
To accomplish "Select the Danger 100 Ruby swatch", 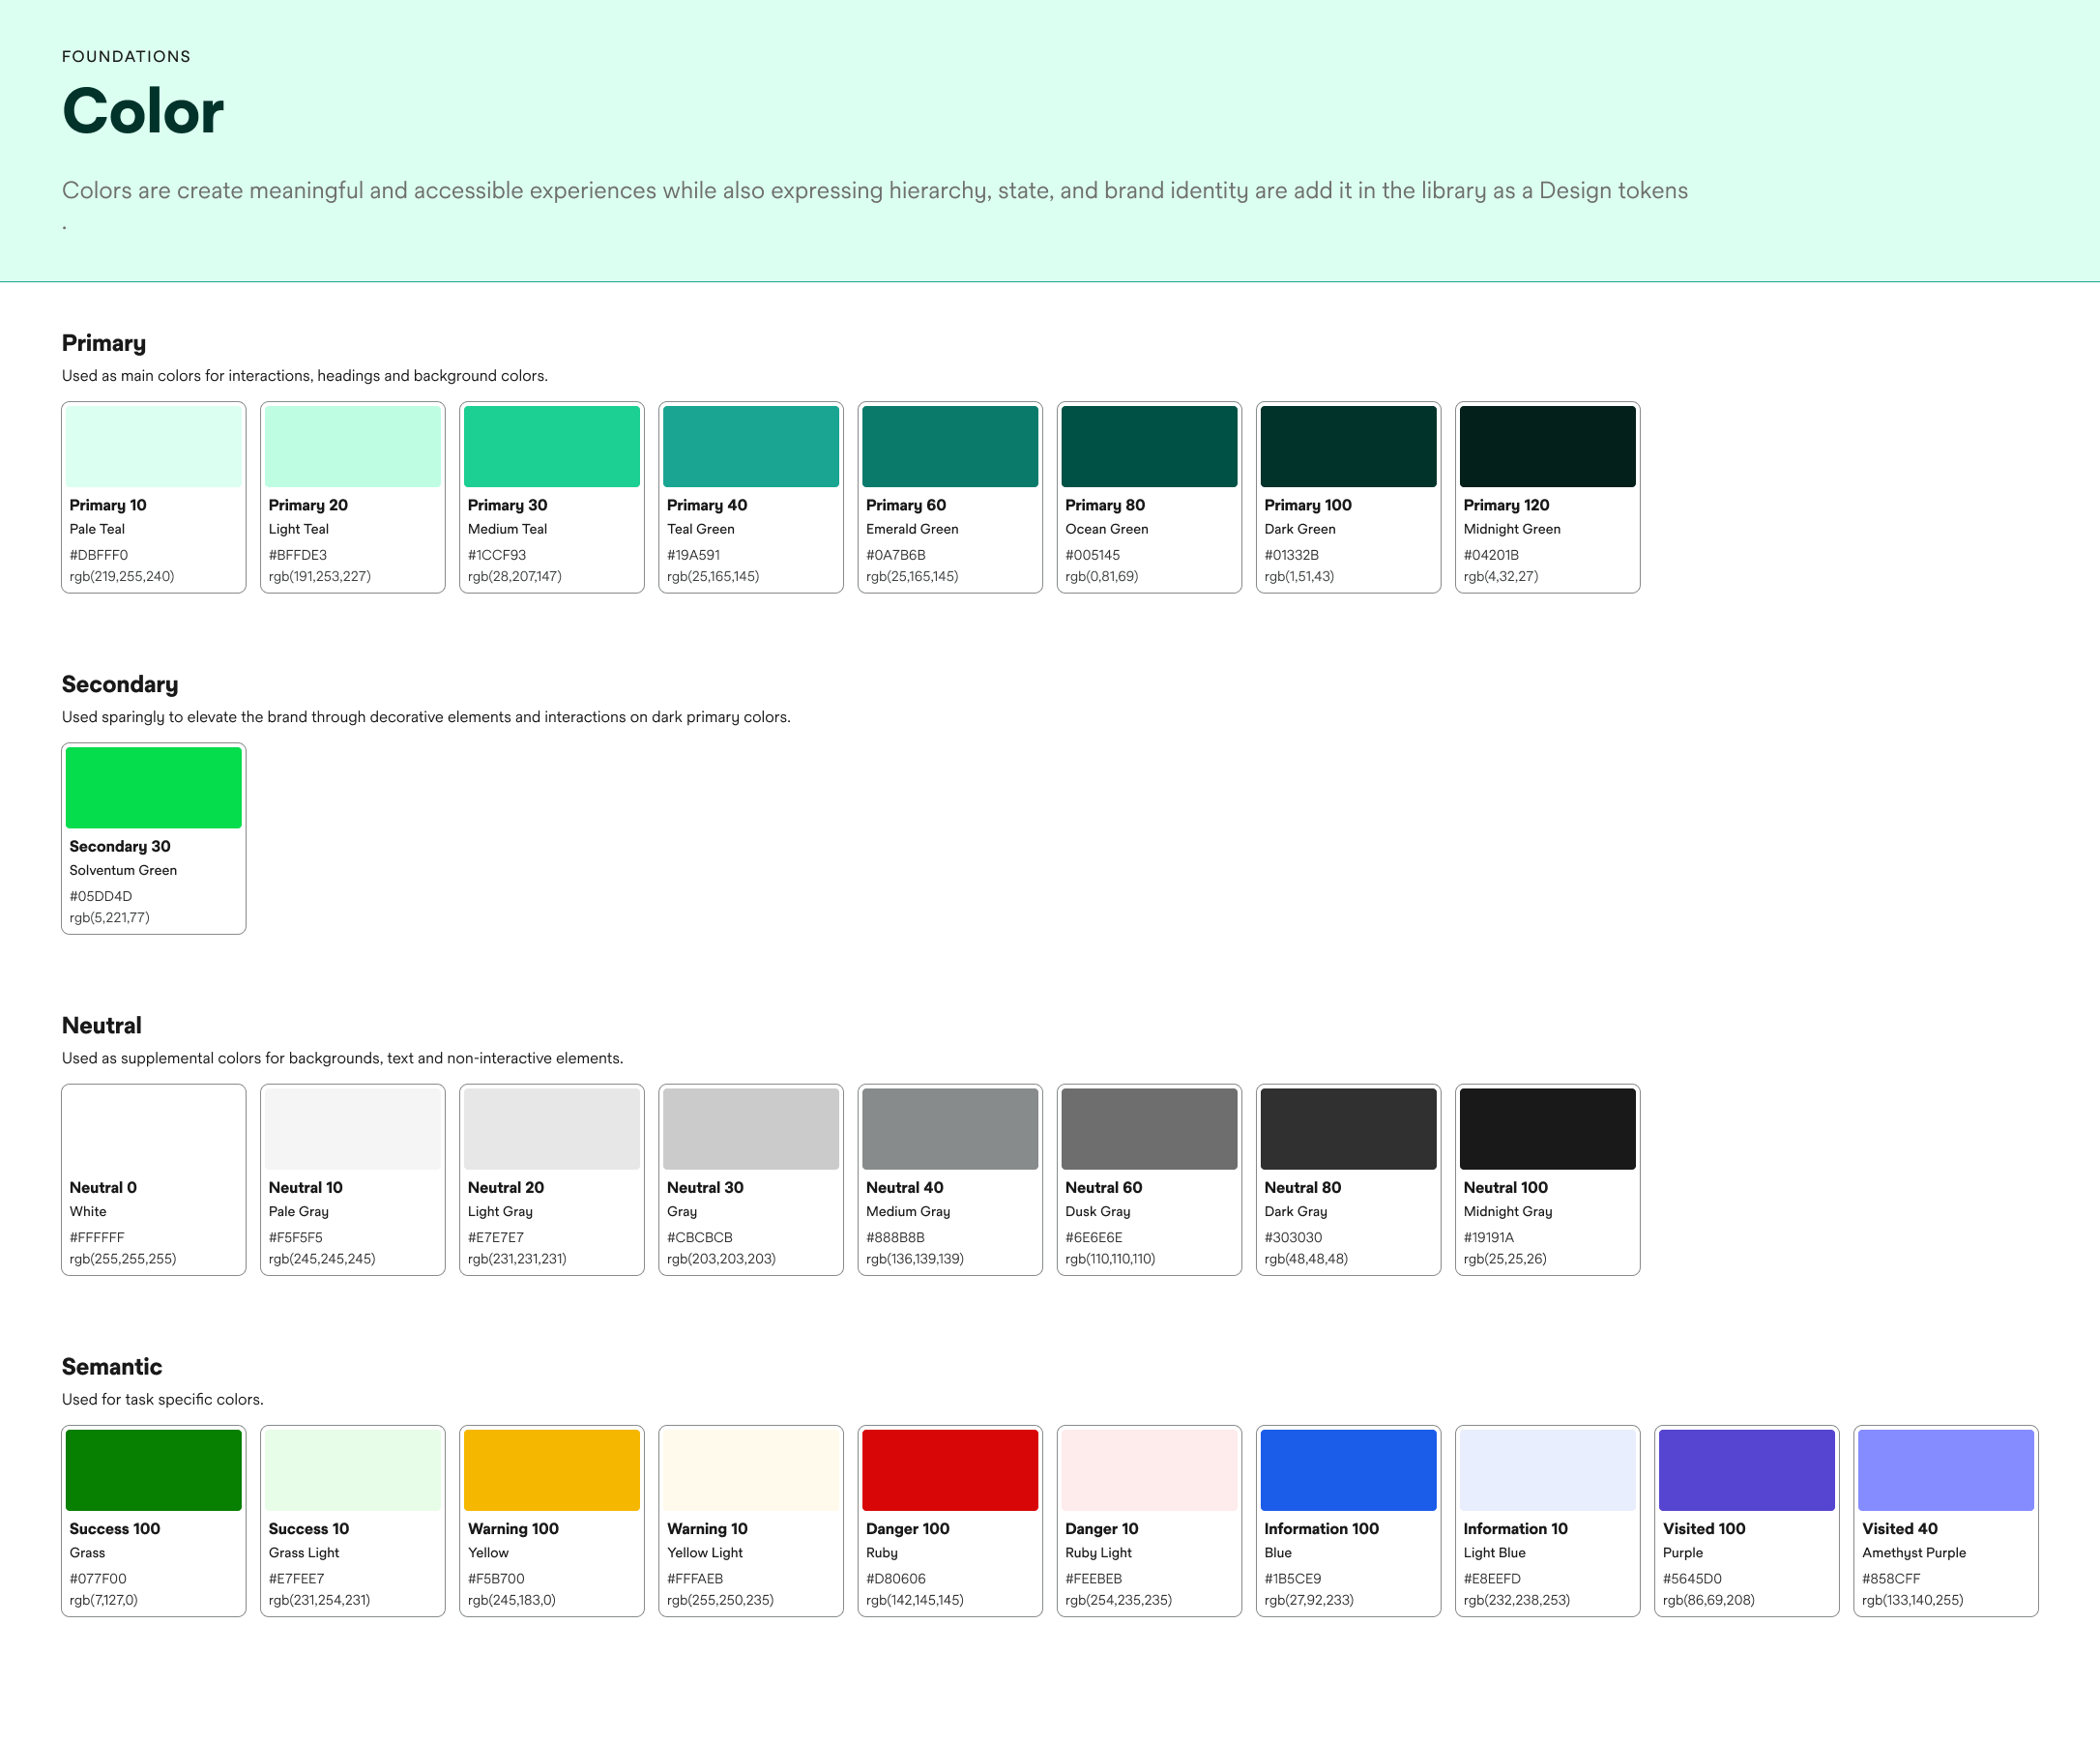I will 949,1470.
